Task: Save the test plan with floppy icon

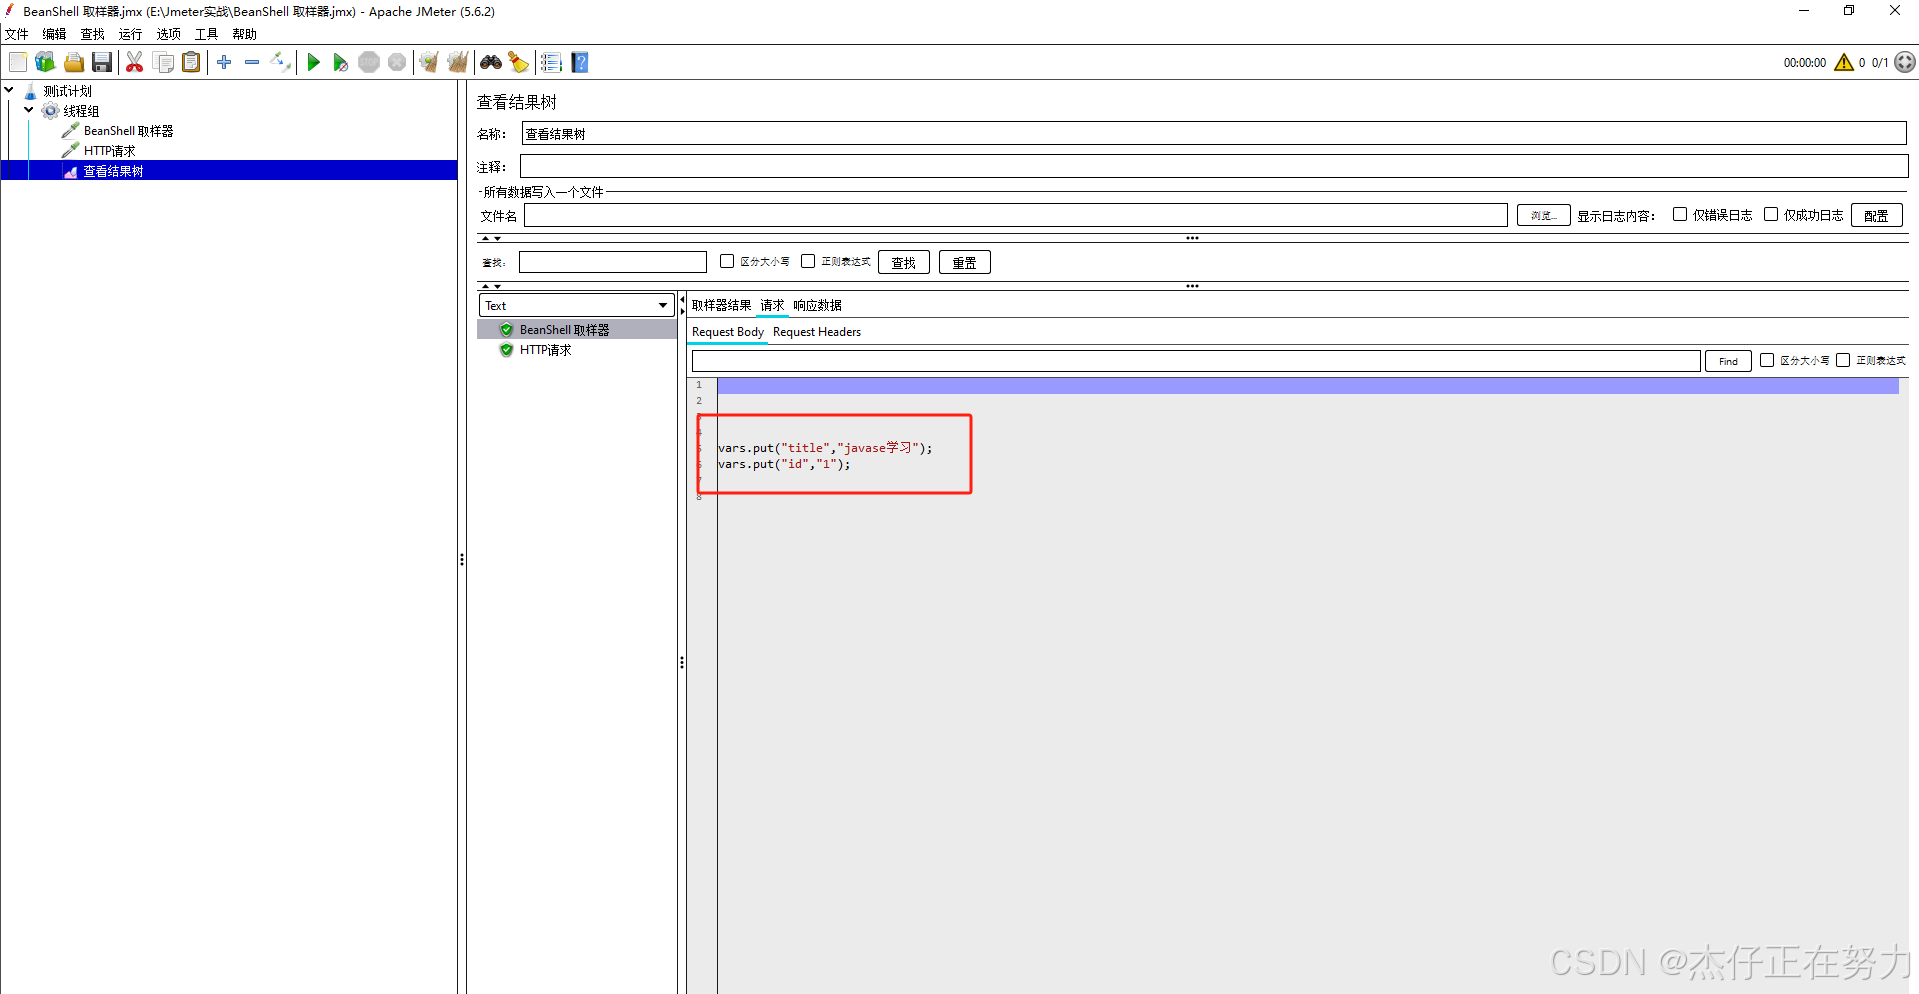Action: tap(101, 62)
